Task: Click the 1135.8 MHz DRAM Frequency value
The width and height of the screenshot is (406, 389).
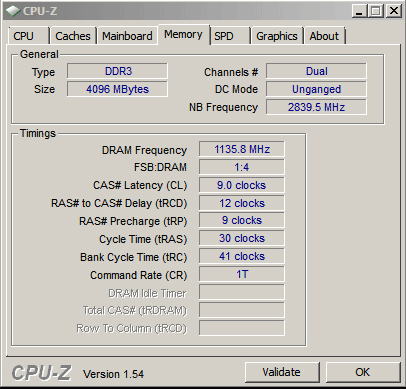Action: coord(242,149)
